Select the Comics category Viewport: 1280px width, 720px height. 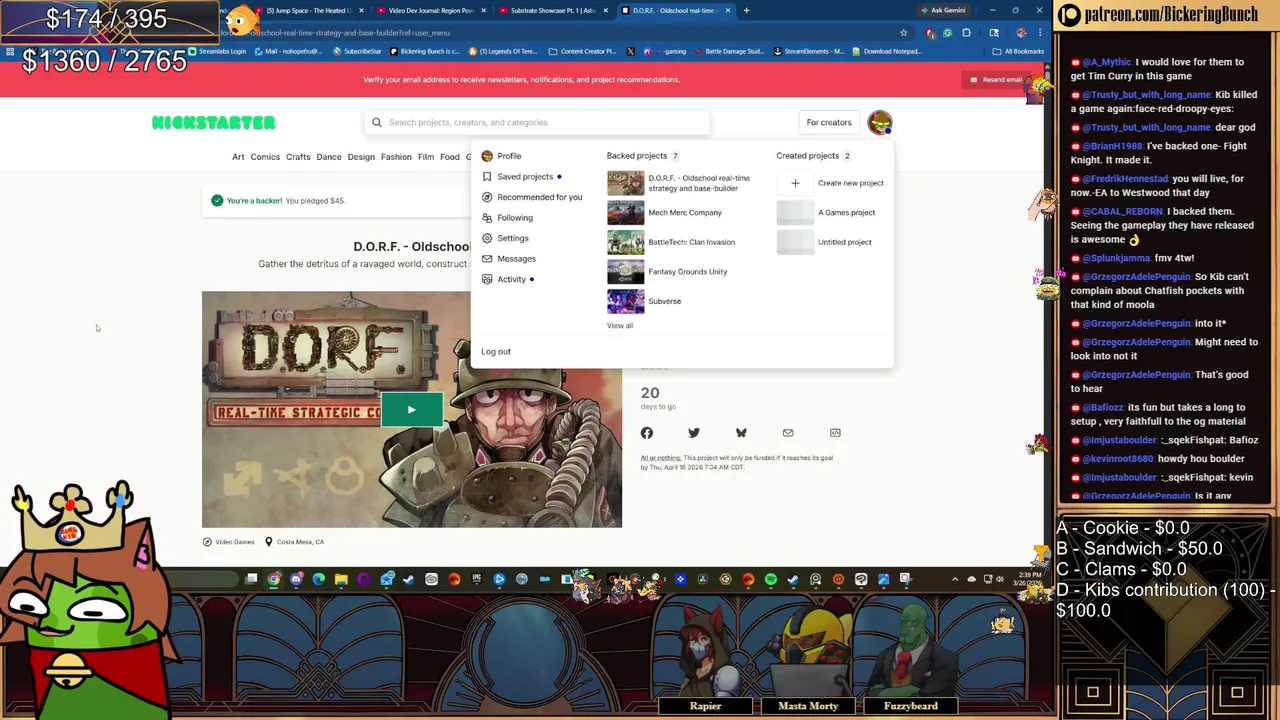coord(265,157)
